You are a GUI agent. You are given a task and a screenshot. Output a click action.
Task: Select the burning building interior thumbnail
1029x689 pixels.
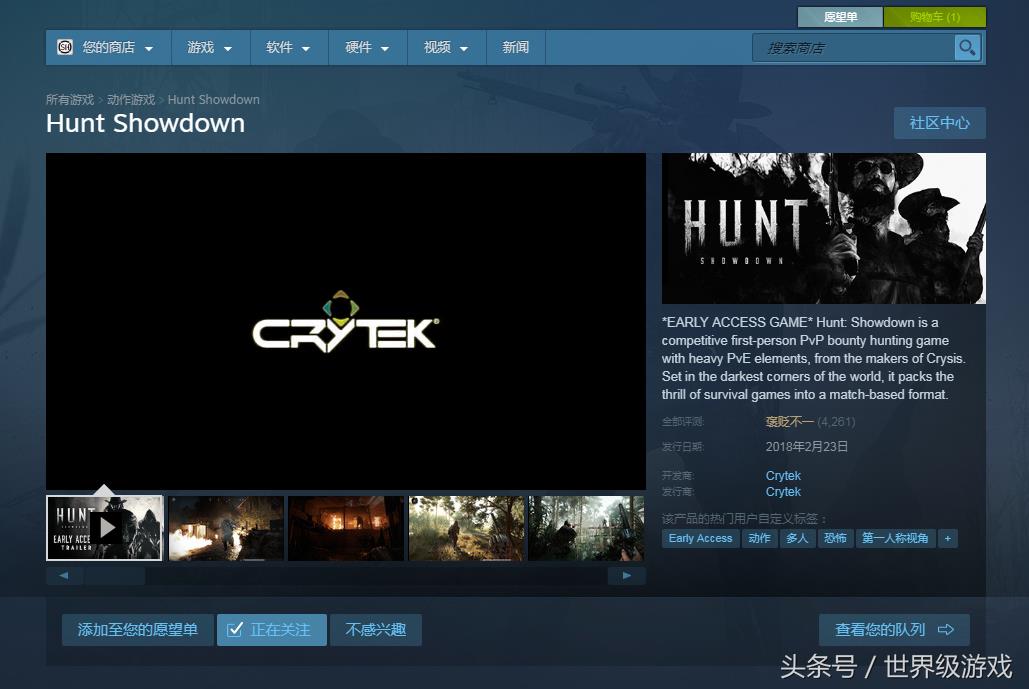pos(346,528)
